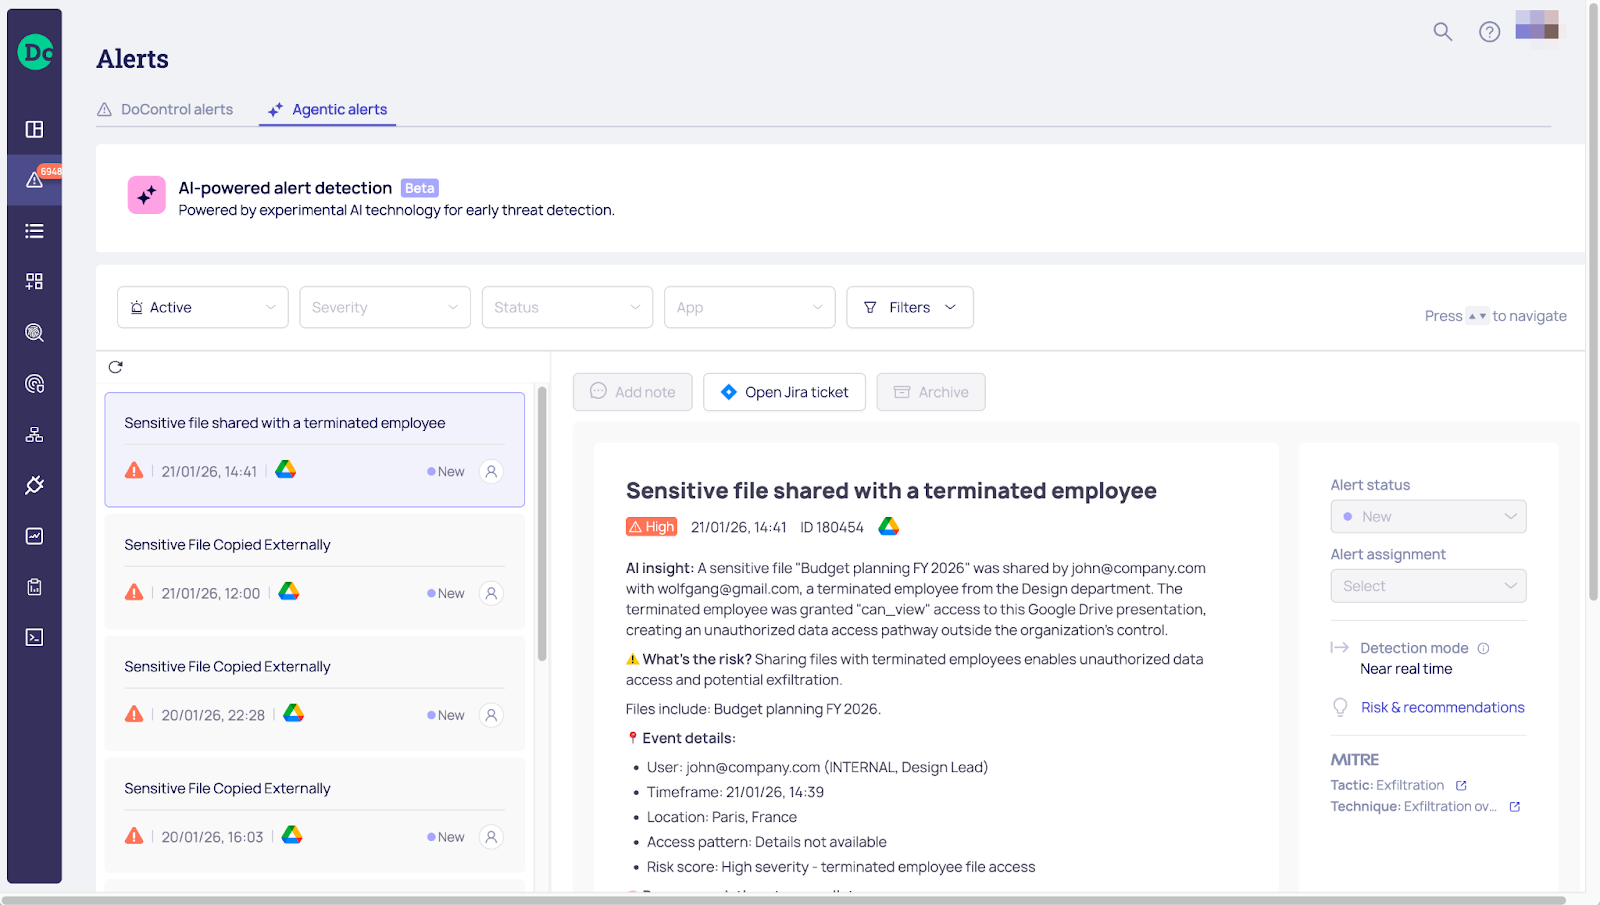The image size is (1600, 905).
Task: Click the Beta badge
Action: tap(420, 188)
